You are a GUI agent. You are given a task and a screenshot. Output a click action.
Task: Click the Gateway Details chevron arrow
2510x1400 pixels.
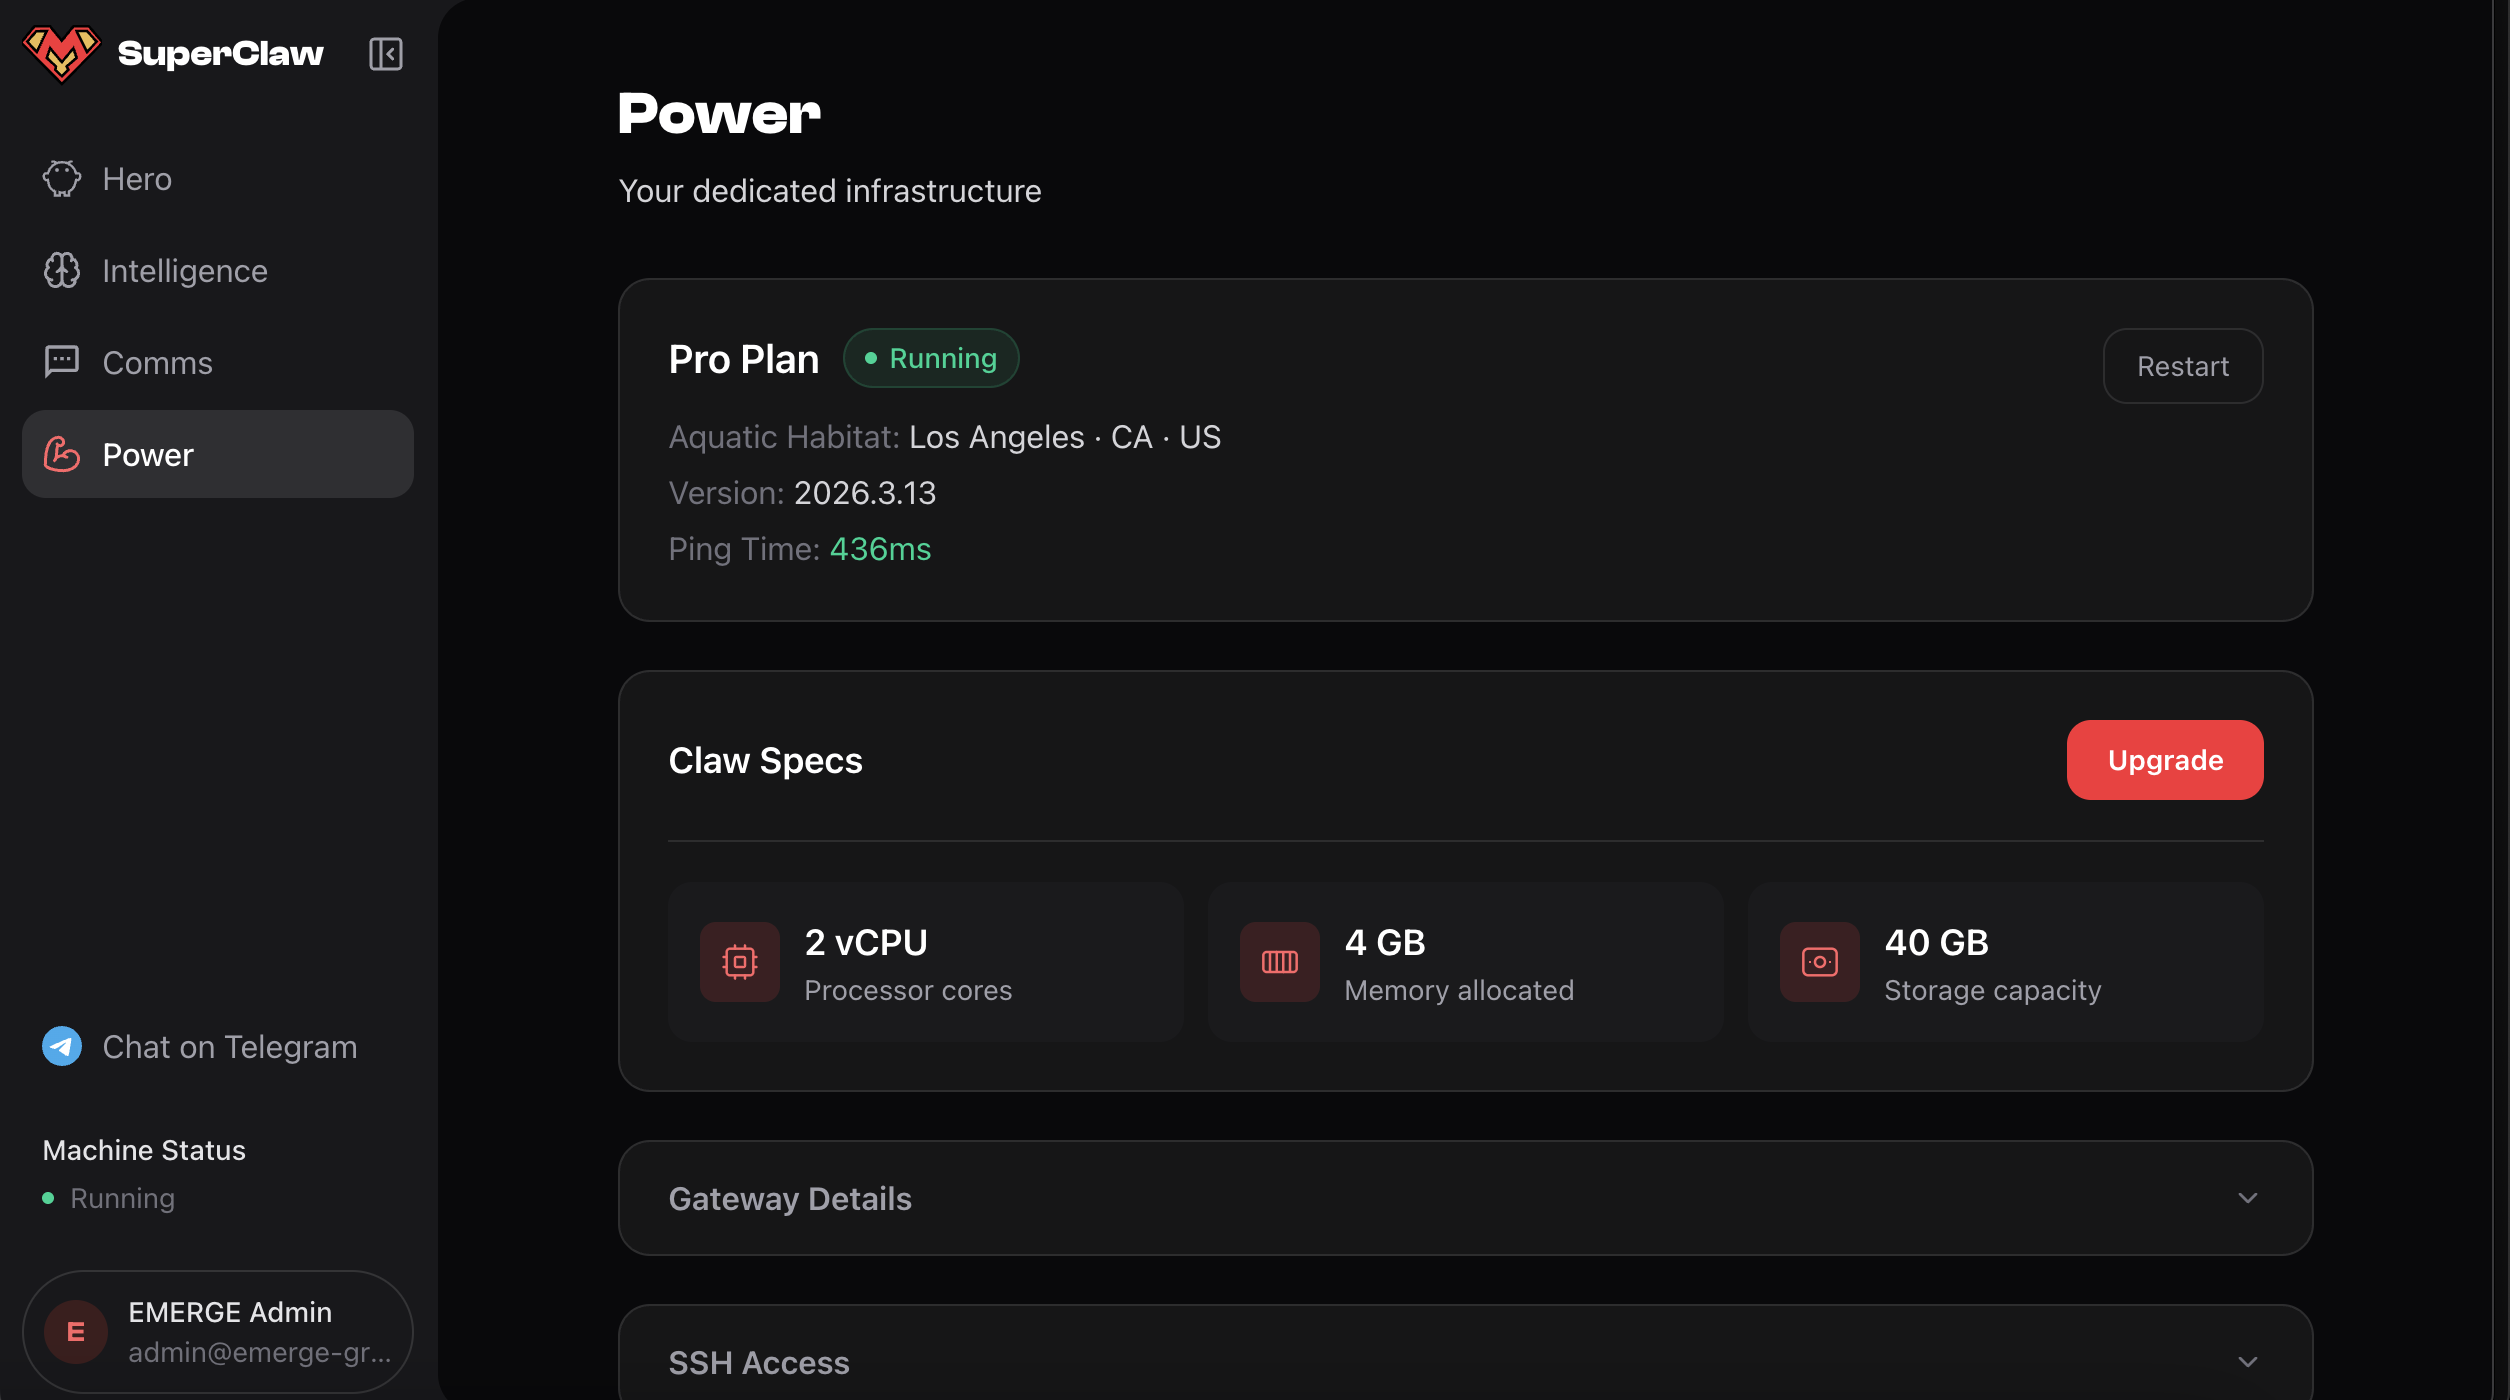(2247, 1198)
